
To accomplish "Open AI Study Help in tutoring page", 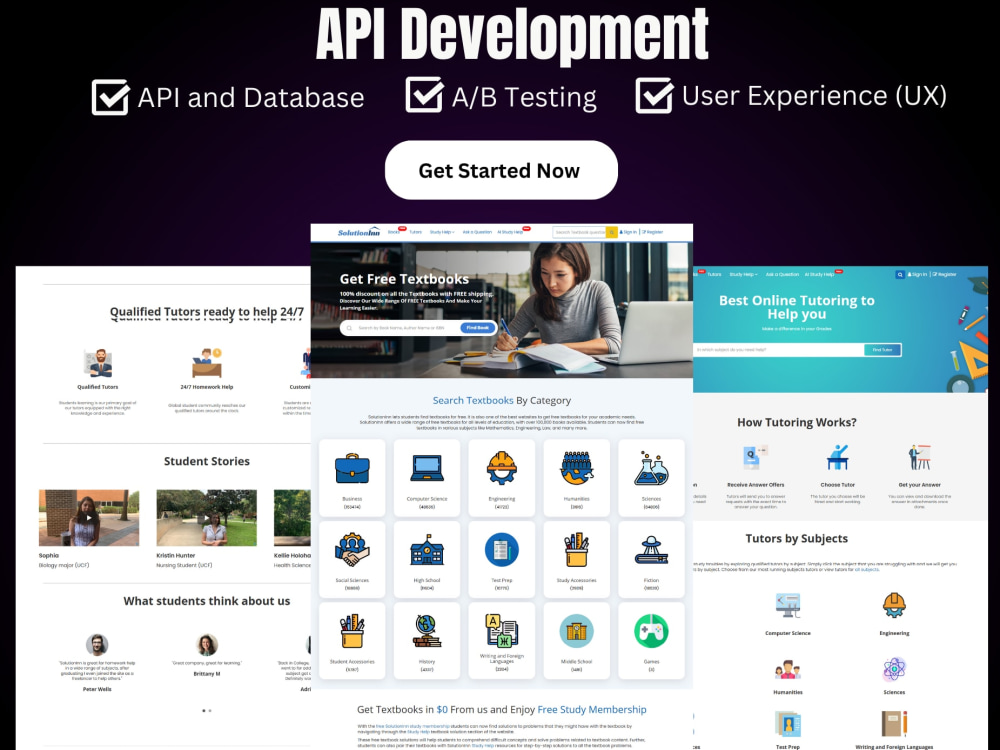I will pyautogui.click(x=820, y=274).
